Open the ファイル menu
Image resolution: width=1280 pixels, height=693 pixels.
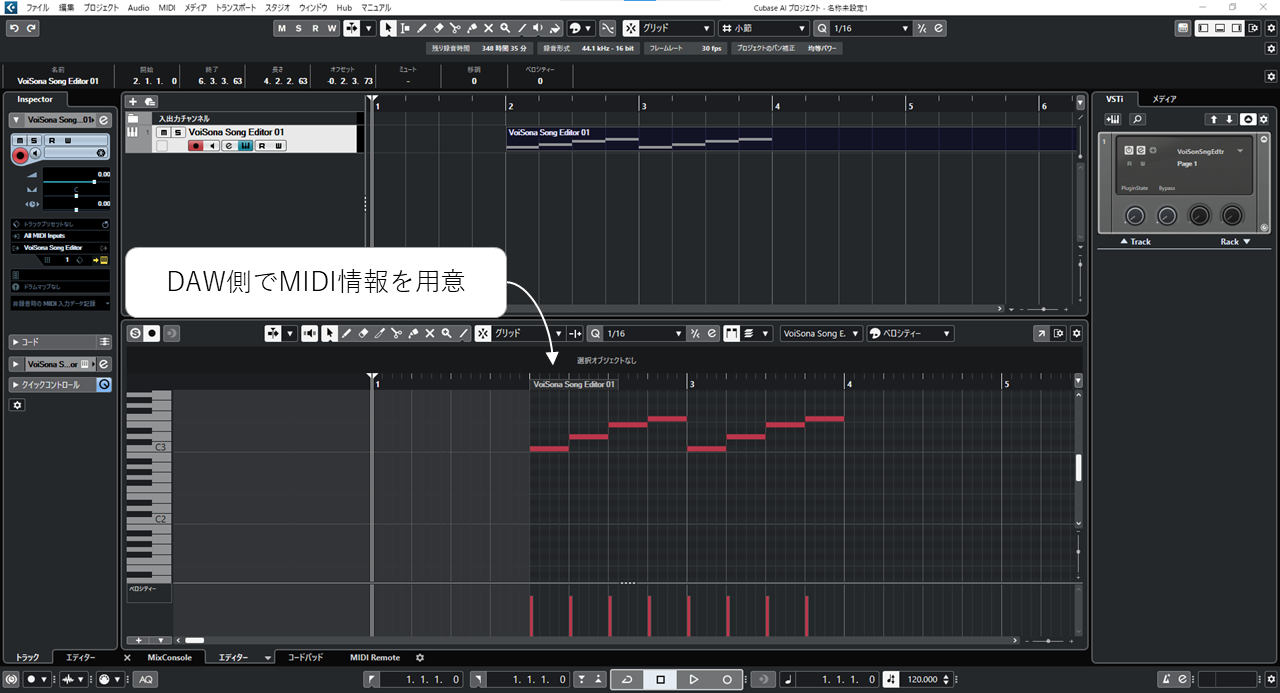38,7
